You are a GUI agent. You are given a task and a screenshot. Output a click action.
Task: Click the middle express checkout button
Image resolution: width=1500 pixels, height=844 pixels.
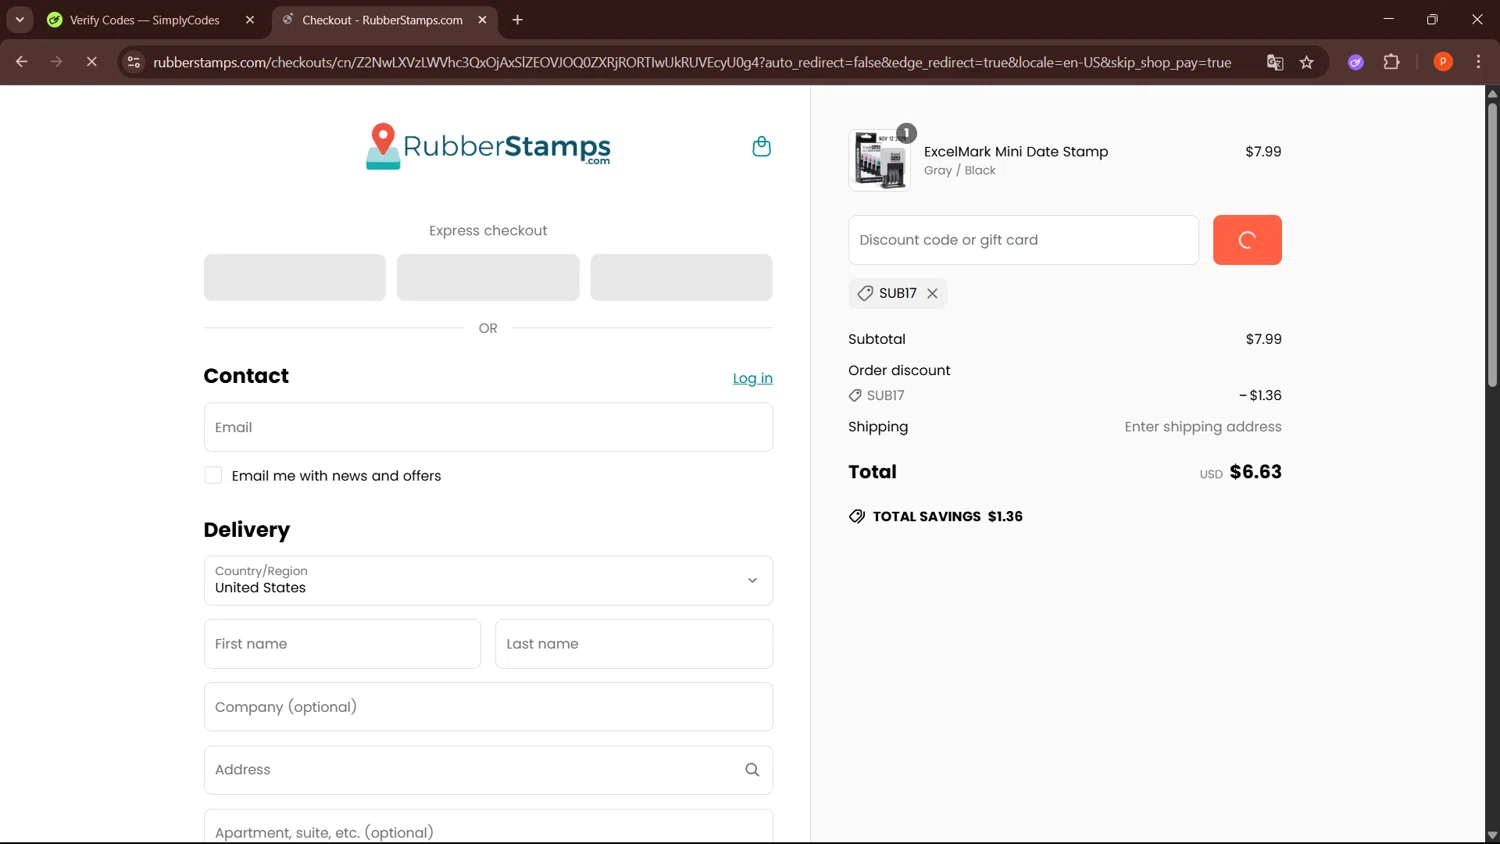click(488, 277)
